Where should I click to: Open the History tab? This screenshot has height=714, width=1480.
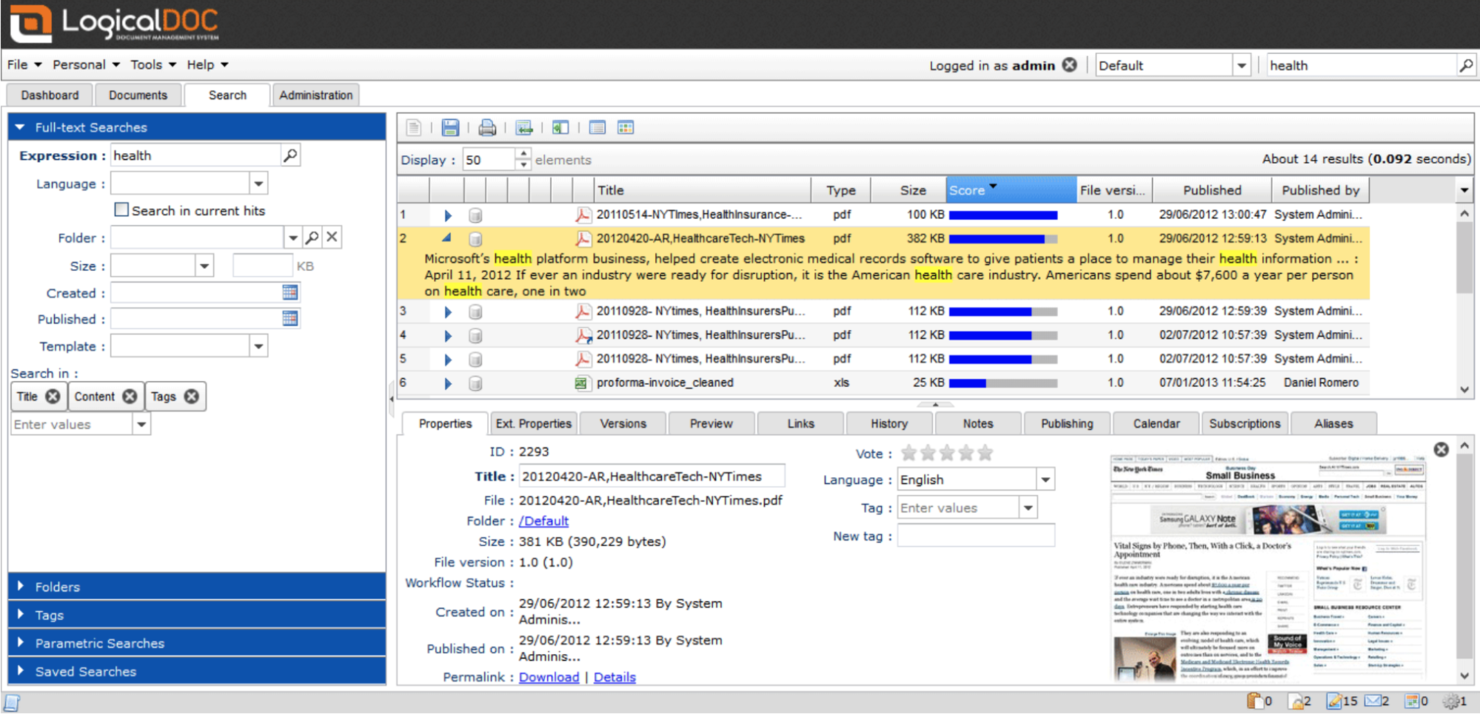(x=889, y=424)
